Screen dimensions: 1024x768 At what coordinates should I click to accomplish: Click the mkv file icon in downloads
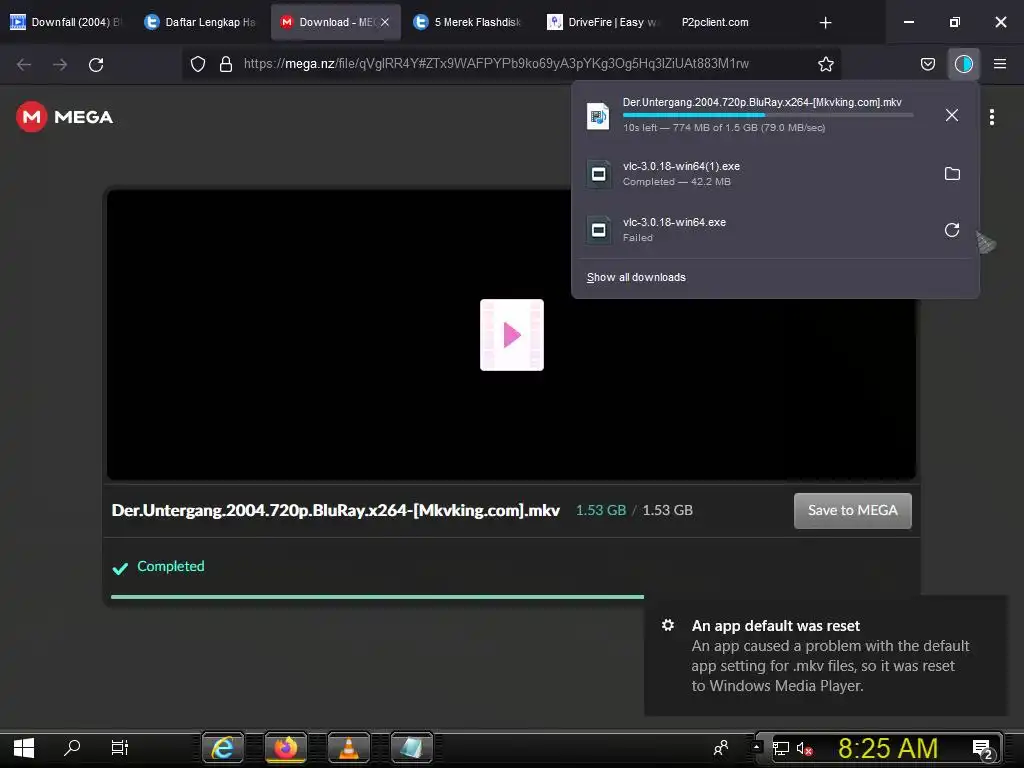(598, 116)
